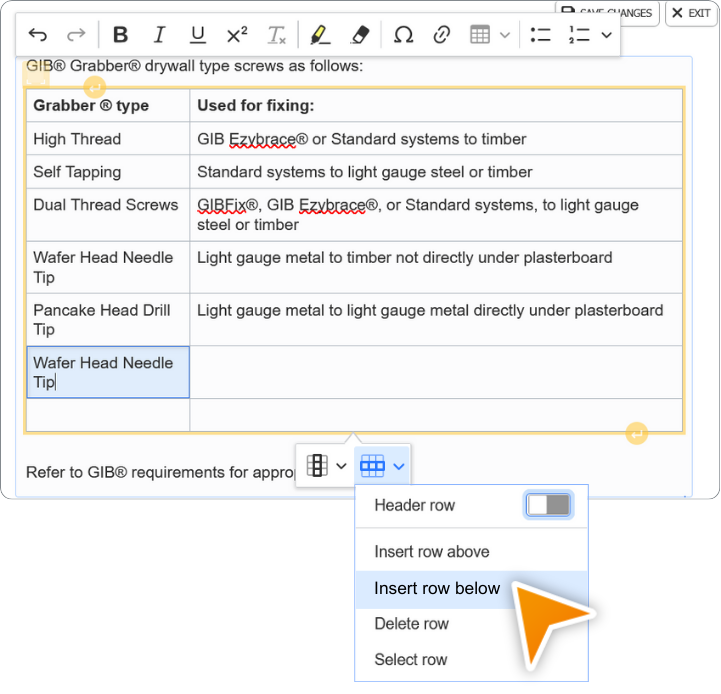Screen dimensions: 721x694
Task: Click the 'Standard systems to light gauge steel' cell
Action: (x=436, y=172)
